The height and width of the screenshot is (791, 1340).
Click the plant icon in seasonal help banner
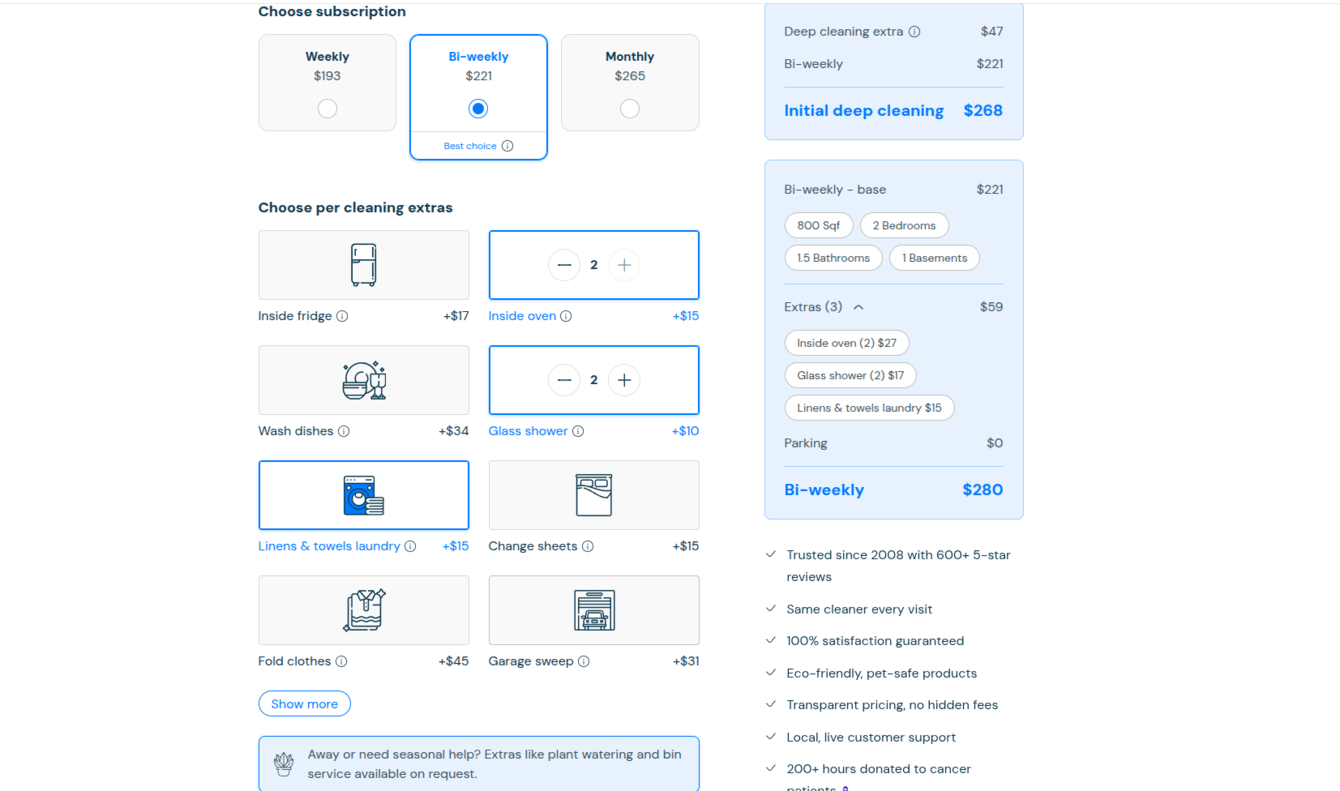284,764
